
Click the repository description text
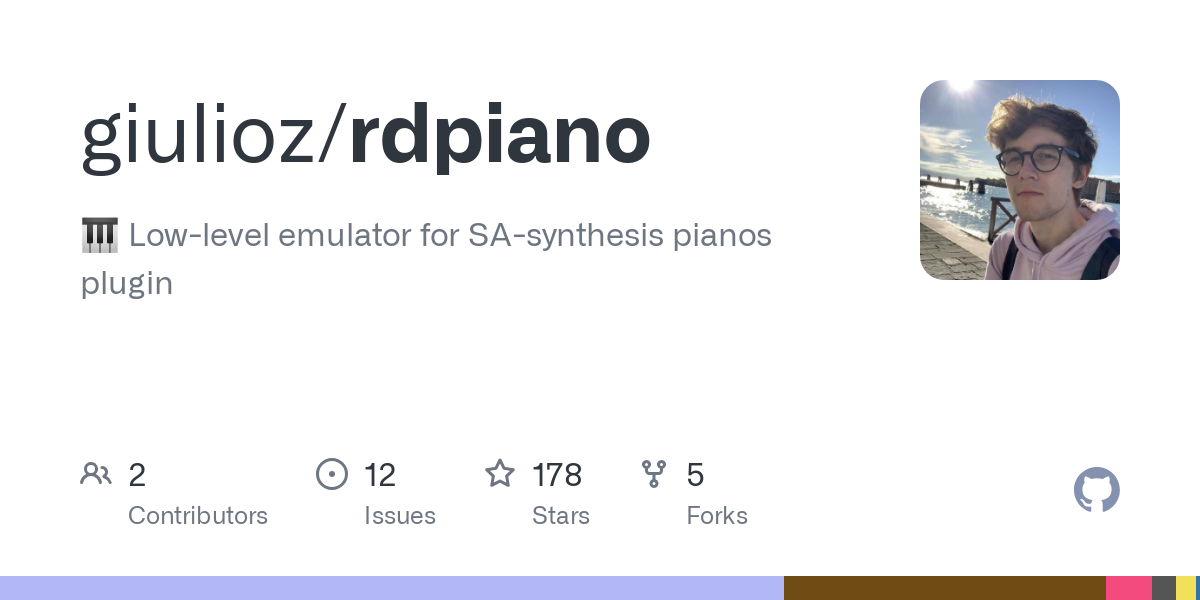(426, 260)
